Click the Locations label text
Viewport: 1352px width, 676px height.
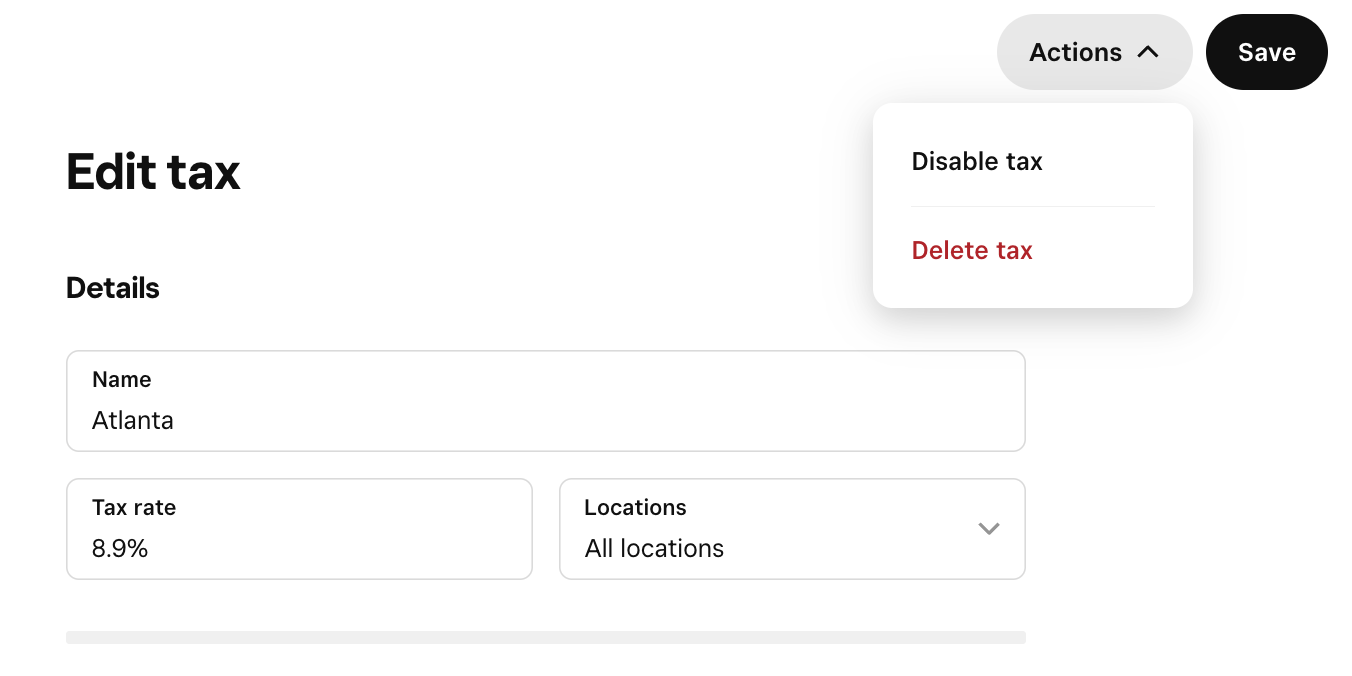coord(635,508)
